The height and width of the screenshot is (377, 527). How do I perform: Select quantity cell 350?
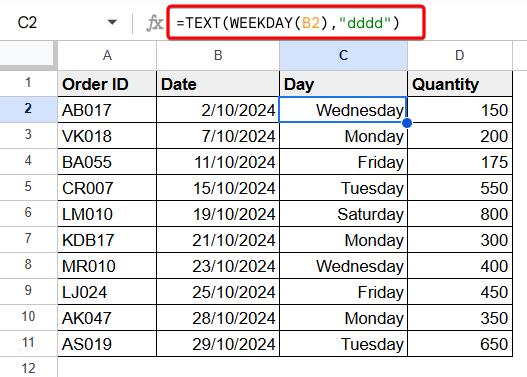pos(460,318)
